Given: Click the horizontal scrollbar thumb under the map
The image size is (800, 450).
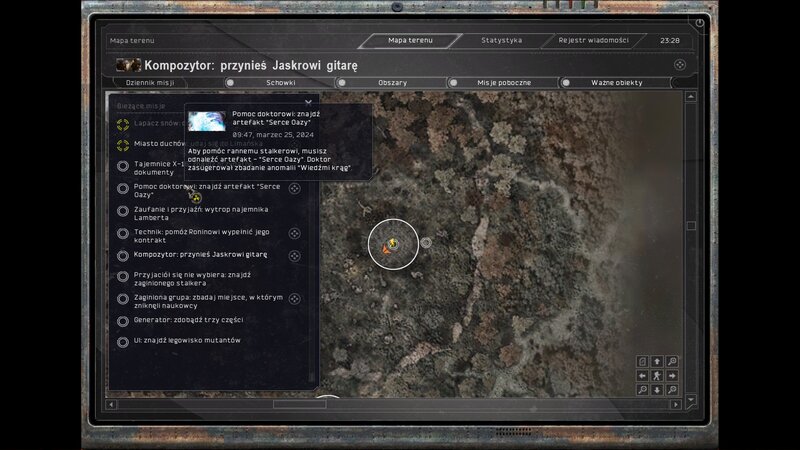Looking at the screenshot, I should tap(299, 404).
